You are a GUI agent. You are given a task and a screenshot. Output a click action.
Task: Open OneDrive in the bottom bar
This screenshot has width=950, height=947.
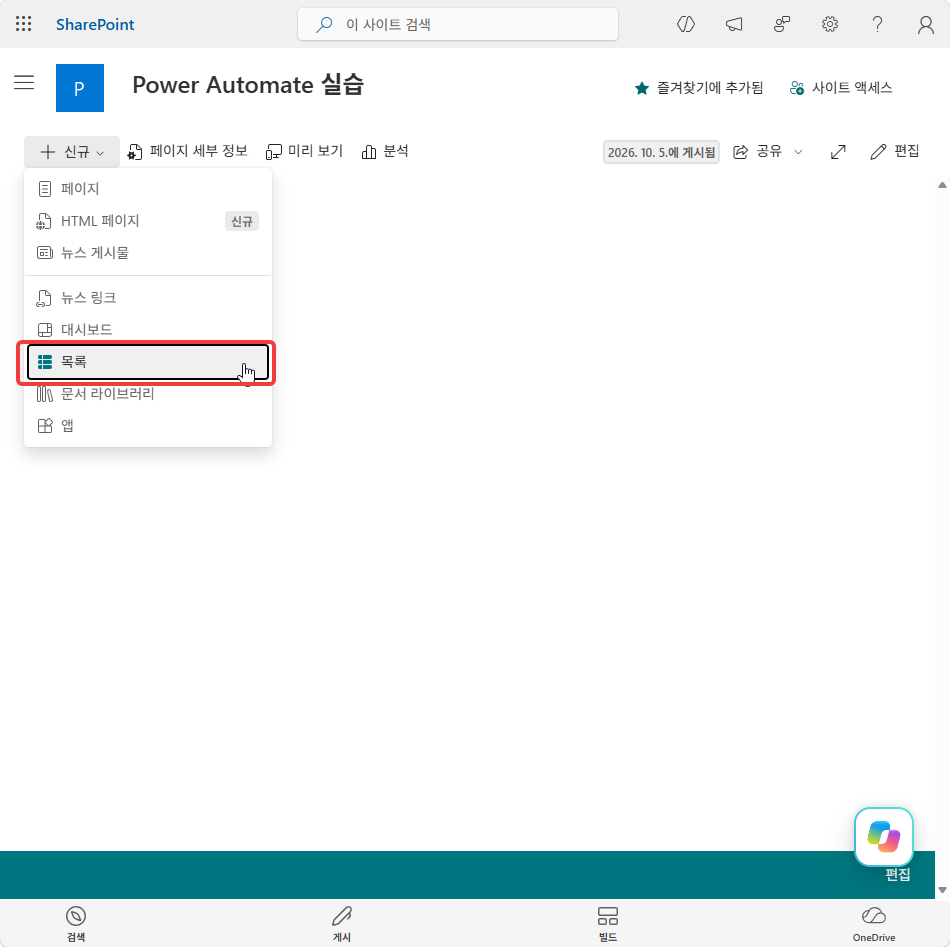coord(874,923)
